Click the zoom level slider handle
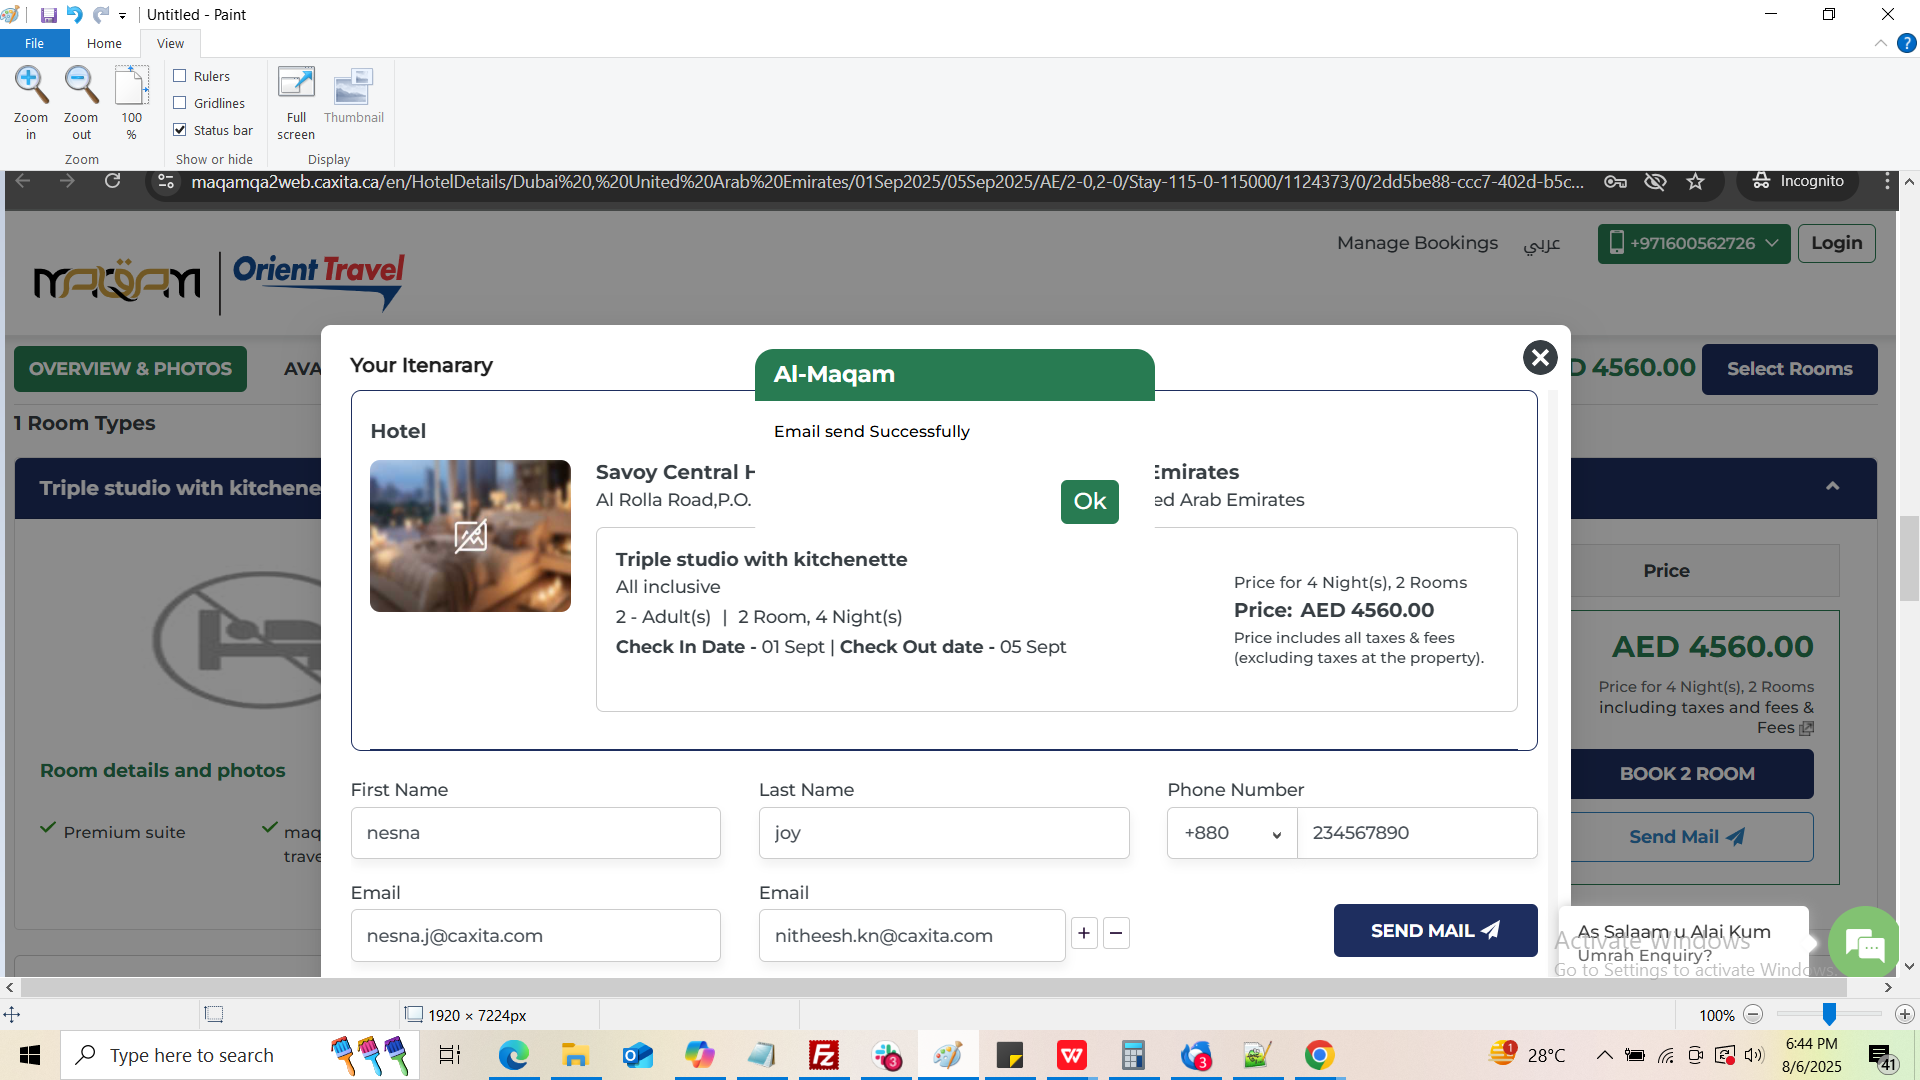Viewport: 1920px width, 1080px height. (1829, 1015)
